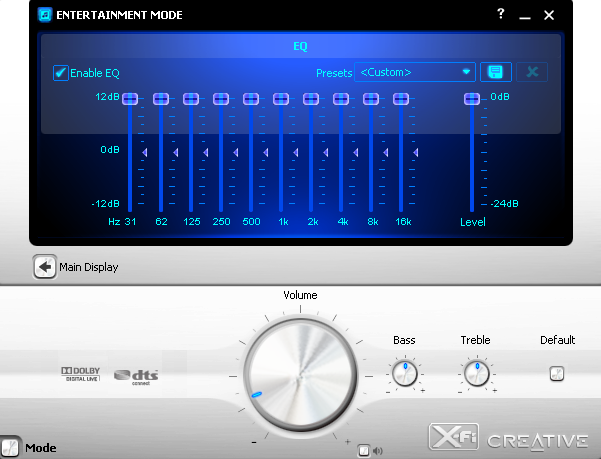Click the 4k EQ slider handle

coord(341,99)
